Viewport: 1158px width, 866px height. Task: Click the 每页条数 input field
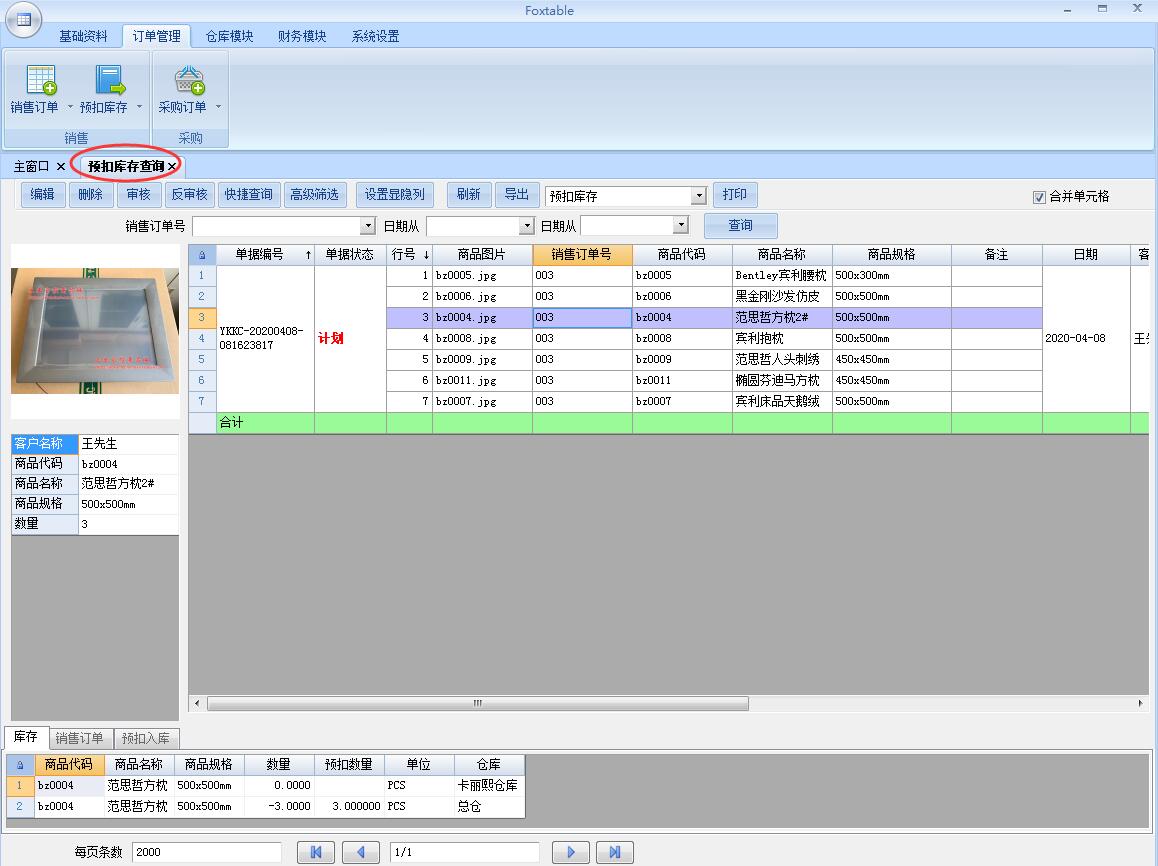(206, 852)
